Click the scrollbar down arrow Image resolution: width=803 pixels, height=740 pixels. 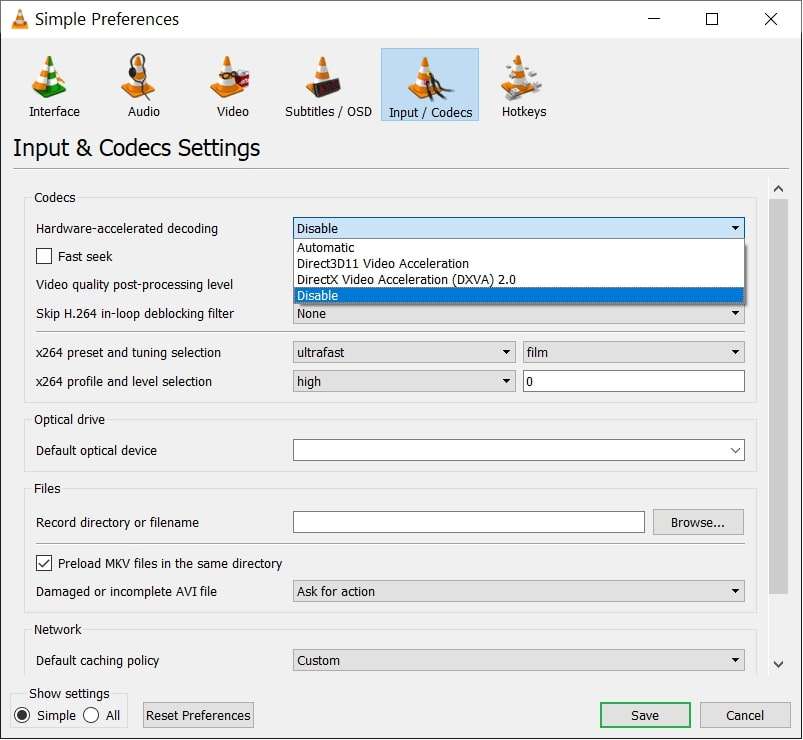click(x=778, y=664)
